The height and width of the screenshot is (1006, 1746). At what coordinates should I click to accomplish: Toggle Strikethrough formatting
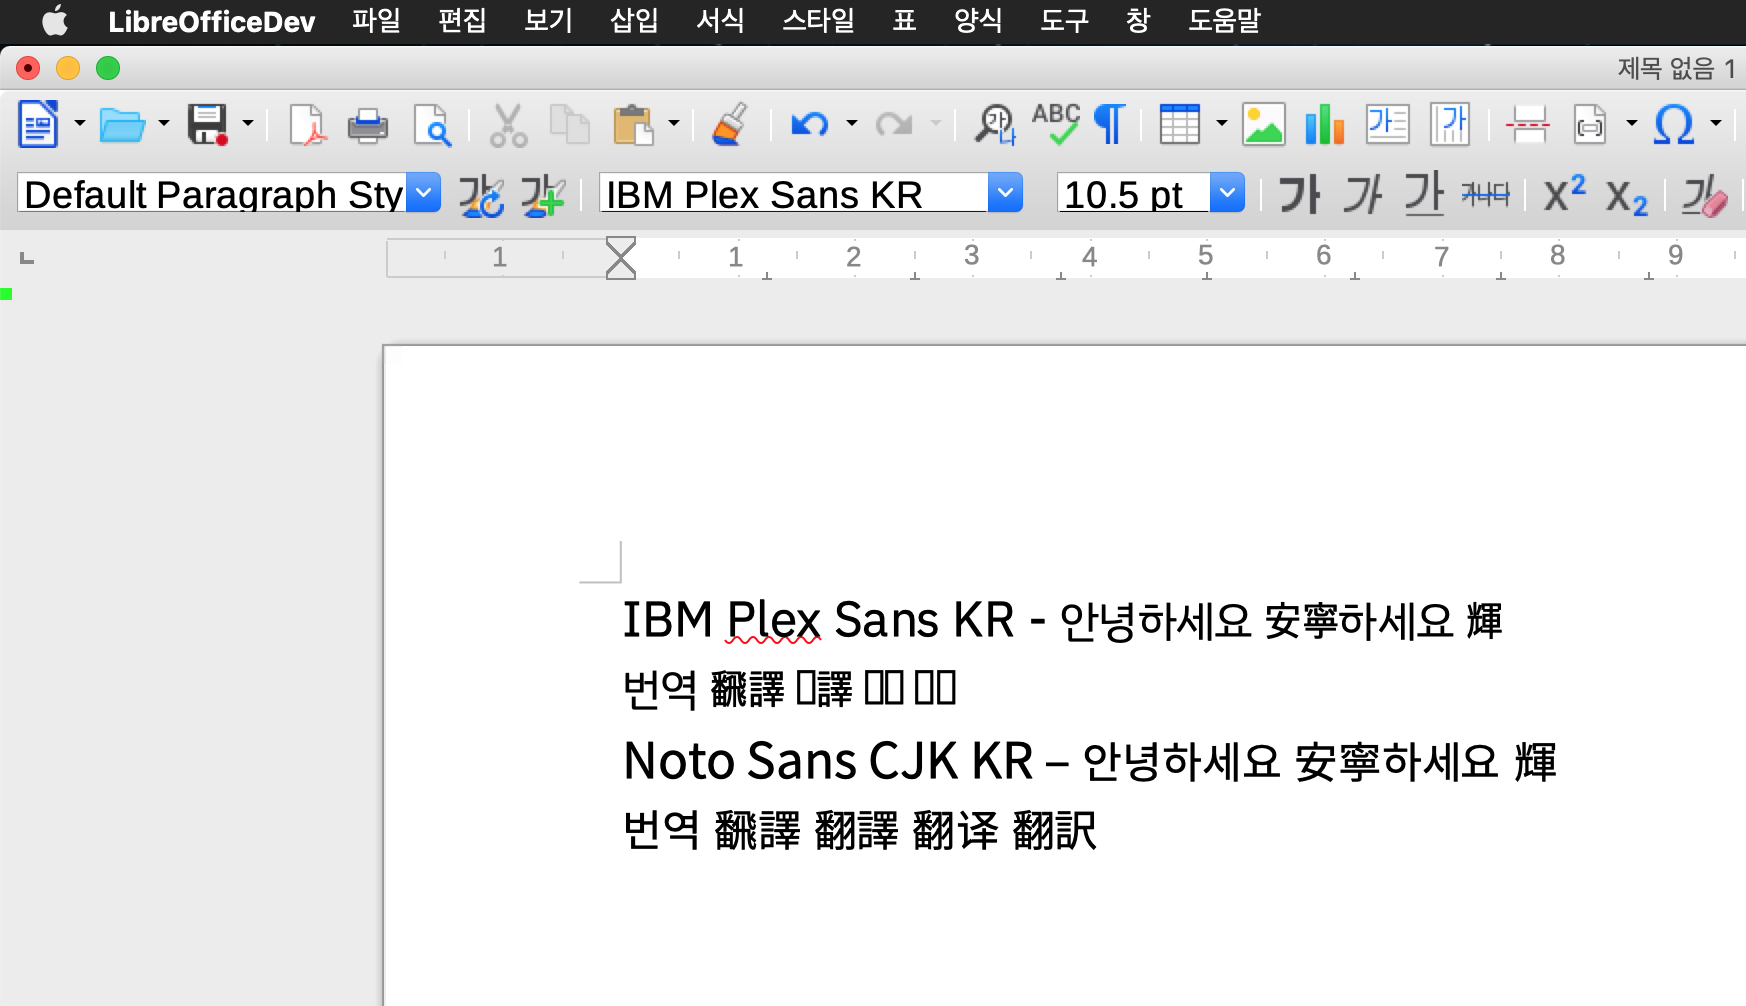coord(1485,194)
